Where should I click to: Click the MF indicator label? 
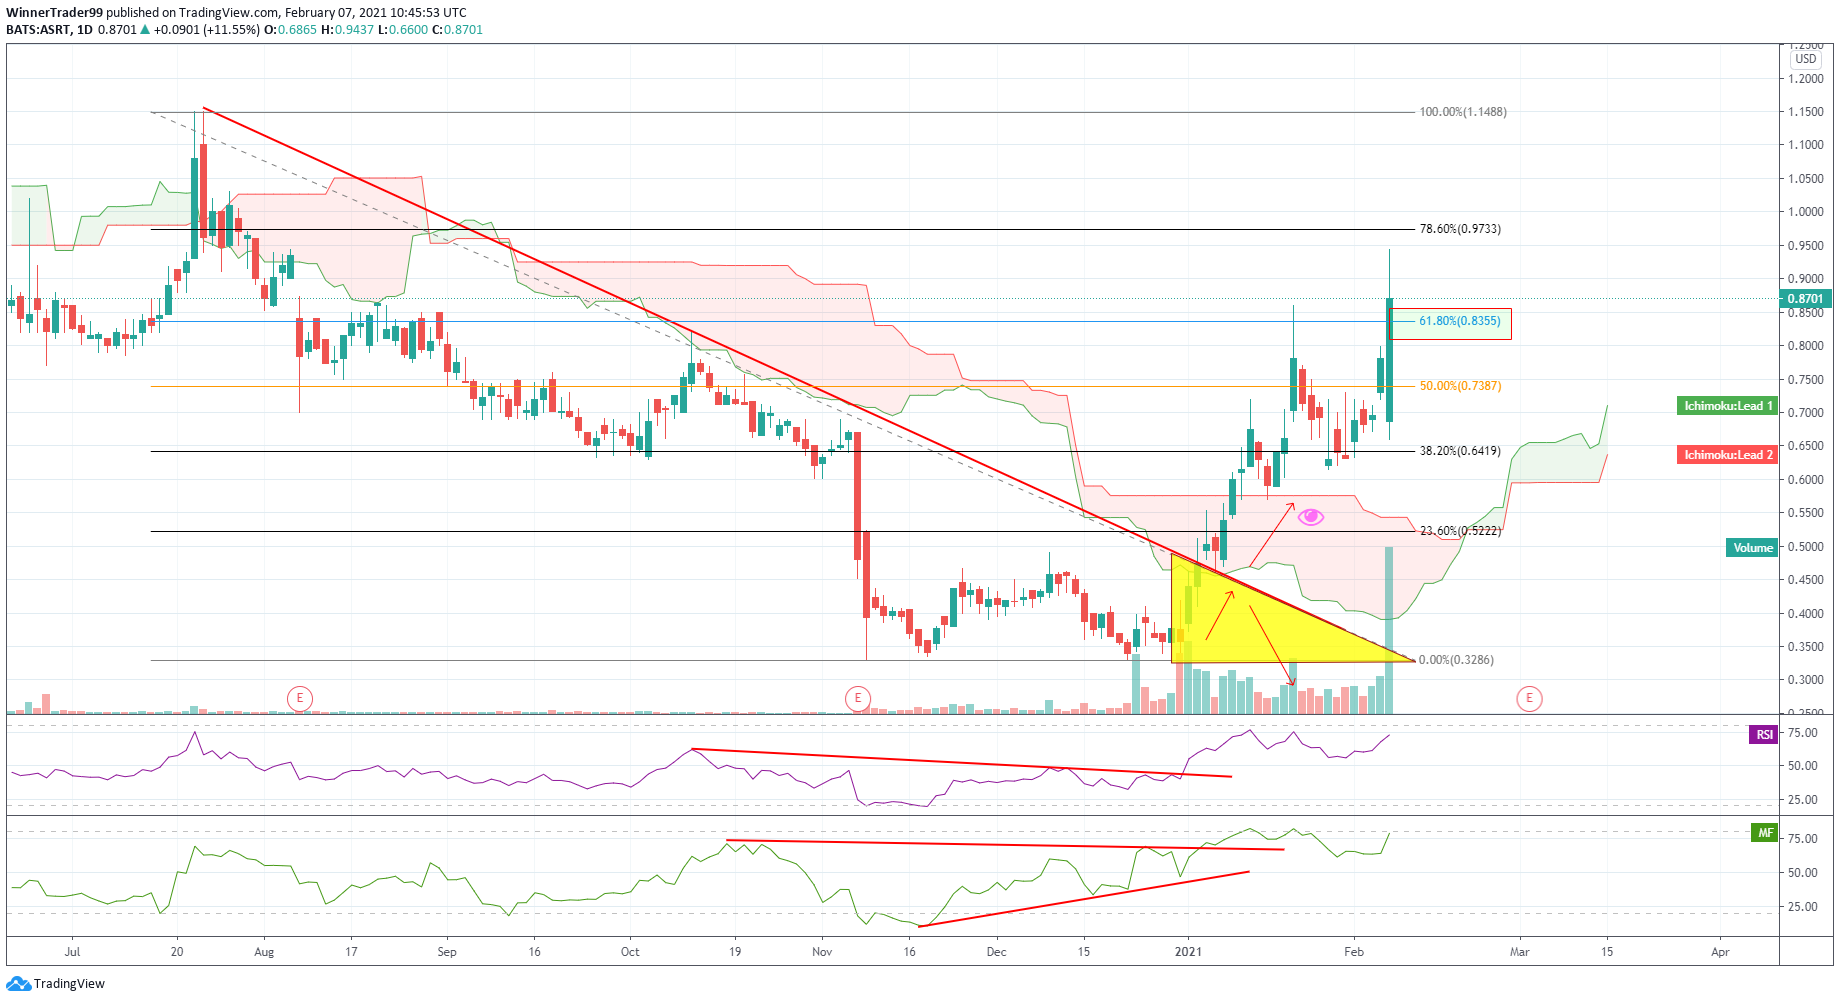point(1764,833)
